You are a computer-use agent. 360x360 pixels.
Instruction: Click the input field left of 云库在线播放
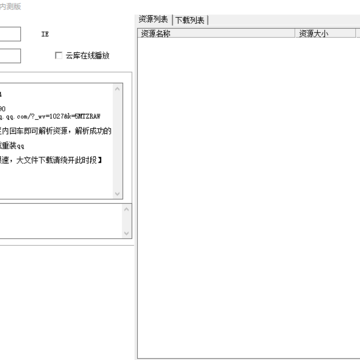[x=10, y=56]
